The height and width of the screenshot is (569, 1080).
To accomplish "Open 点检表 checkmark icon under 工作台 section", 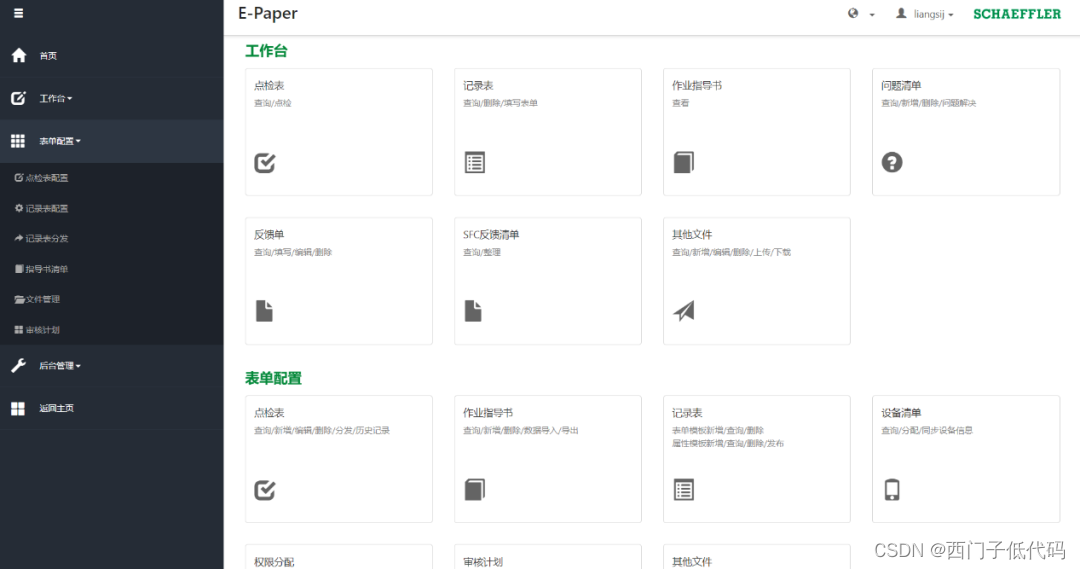I will [x=264, y=163].
